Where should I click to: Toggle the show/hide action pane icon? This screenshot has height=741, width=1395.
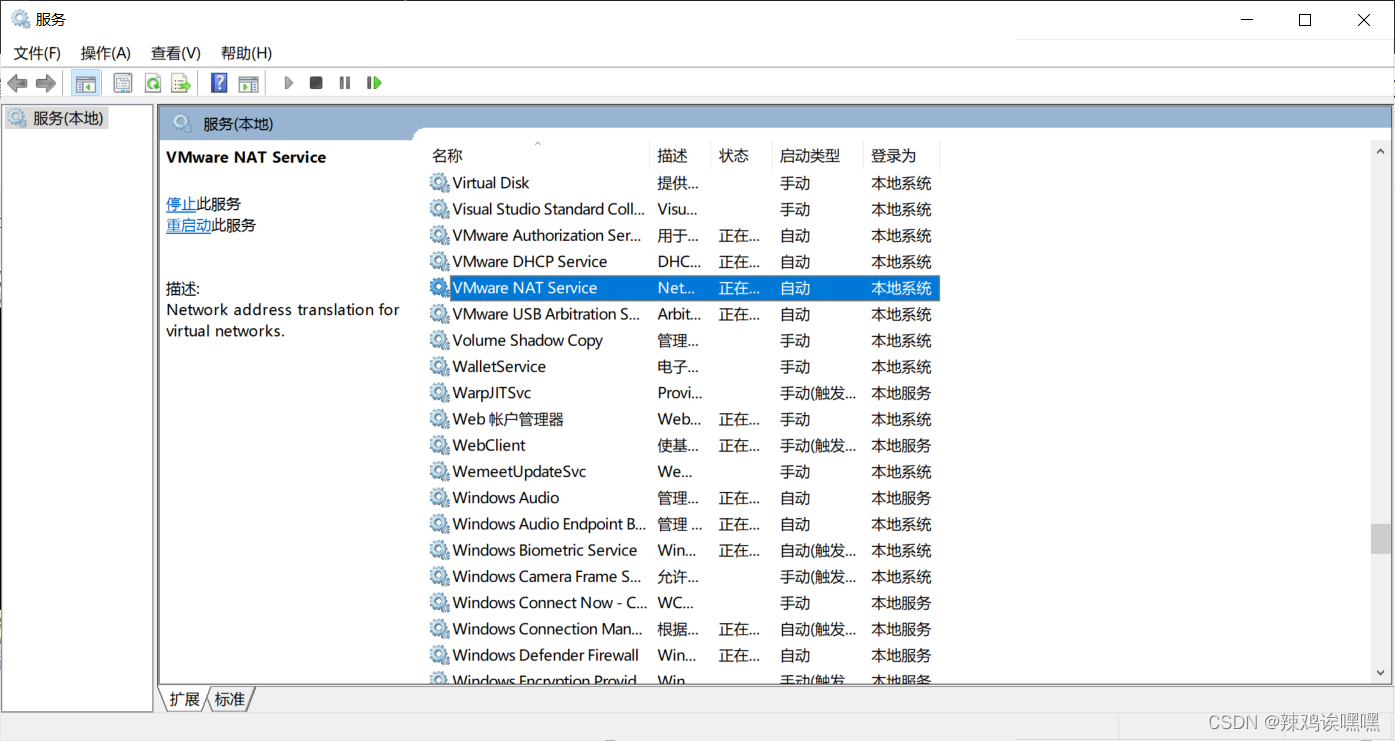point(248,83)
